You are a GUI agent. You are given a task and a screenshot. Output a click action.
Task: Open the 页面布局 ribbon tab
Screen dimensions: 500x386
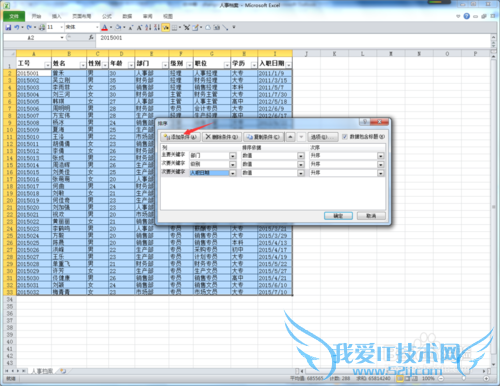point(82,16)
